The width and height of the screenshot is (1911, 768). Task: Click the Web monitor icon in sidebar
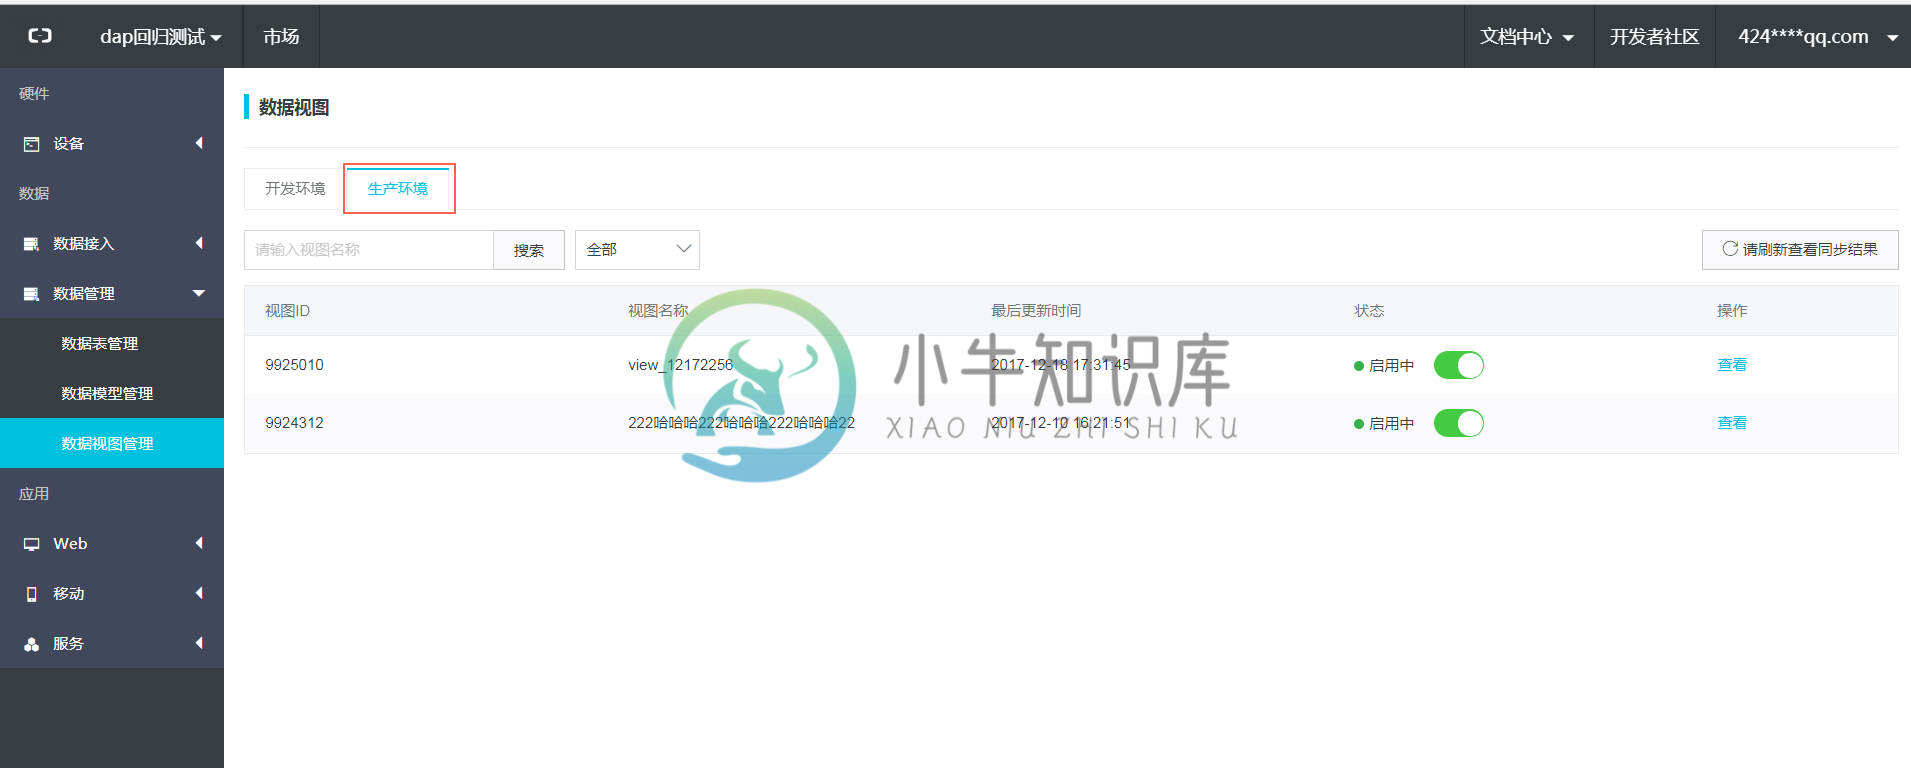tap(32, 544)
